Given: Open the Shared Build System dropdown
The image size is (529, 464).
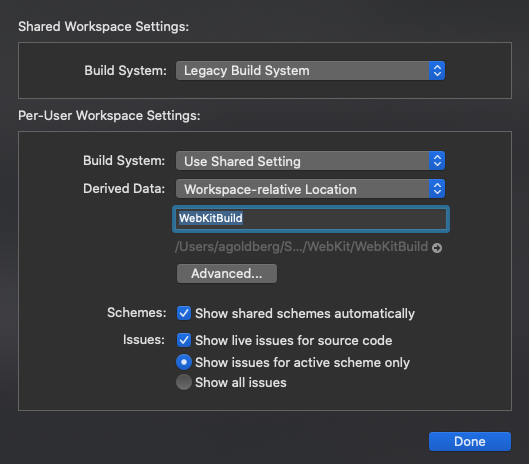Looking at the screenshot, I should point(310,71).
